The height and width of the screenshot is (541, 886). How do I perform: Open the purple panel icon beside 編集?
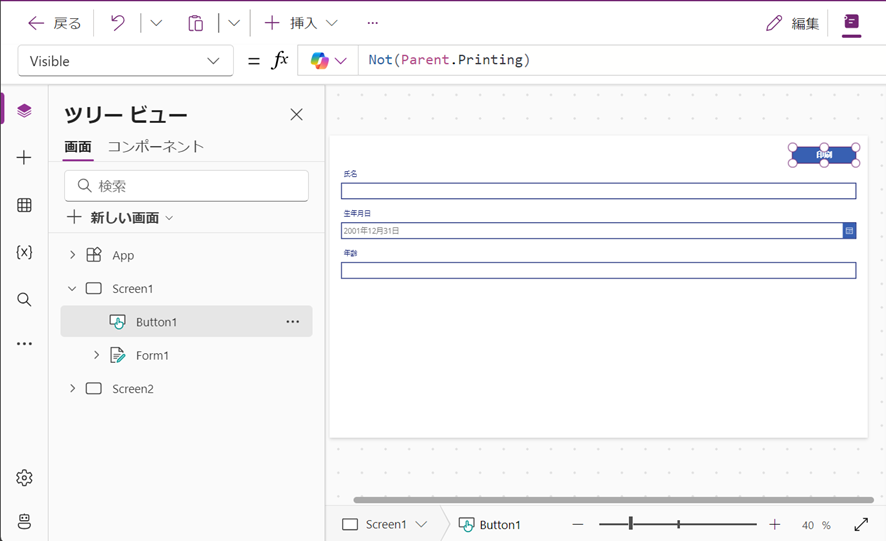[x=852, y=23]
